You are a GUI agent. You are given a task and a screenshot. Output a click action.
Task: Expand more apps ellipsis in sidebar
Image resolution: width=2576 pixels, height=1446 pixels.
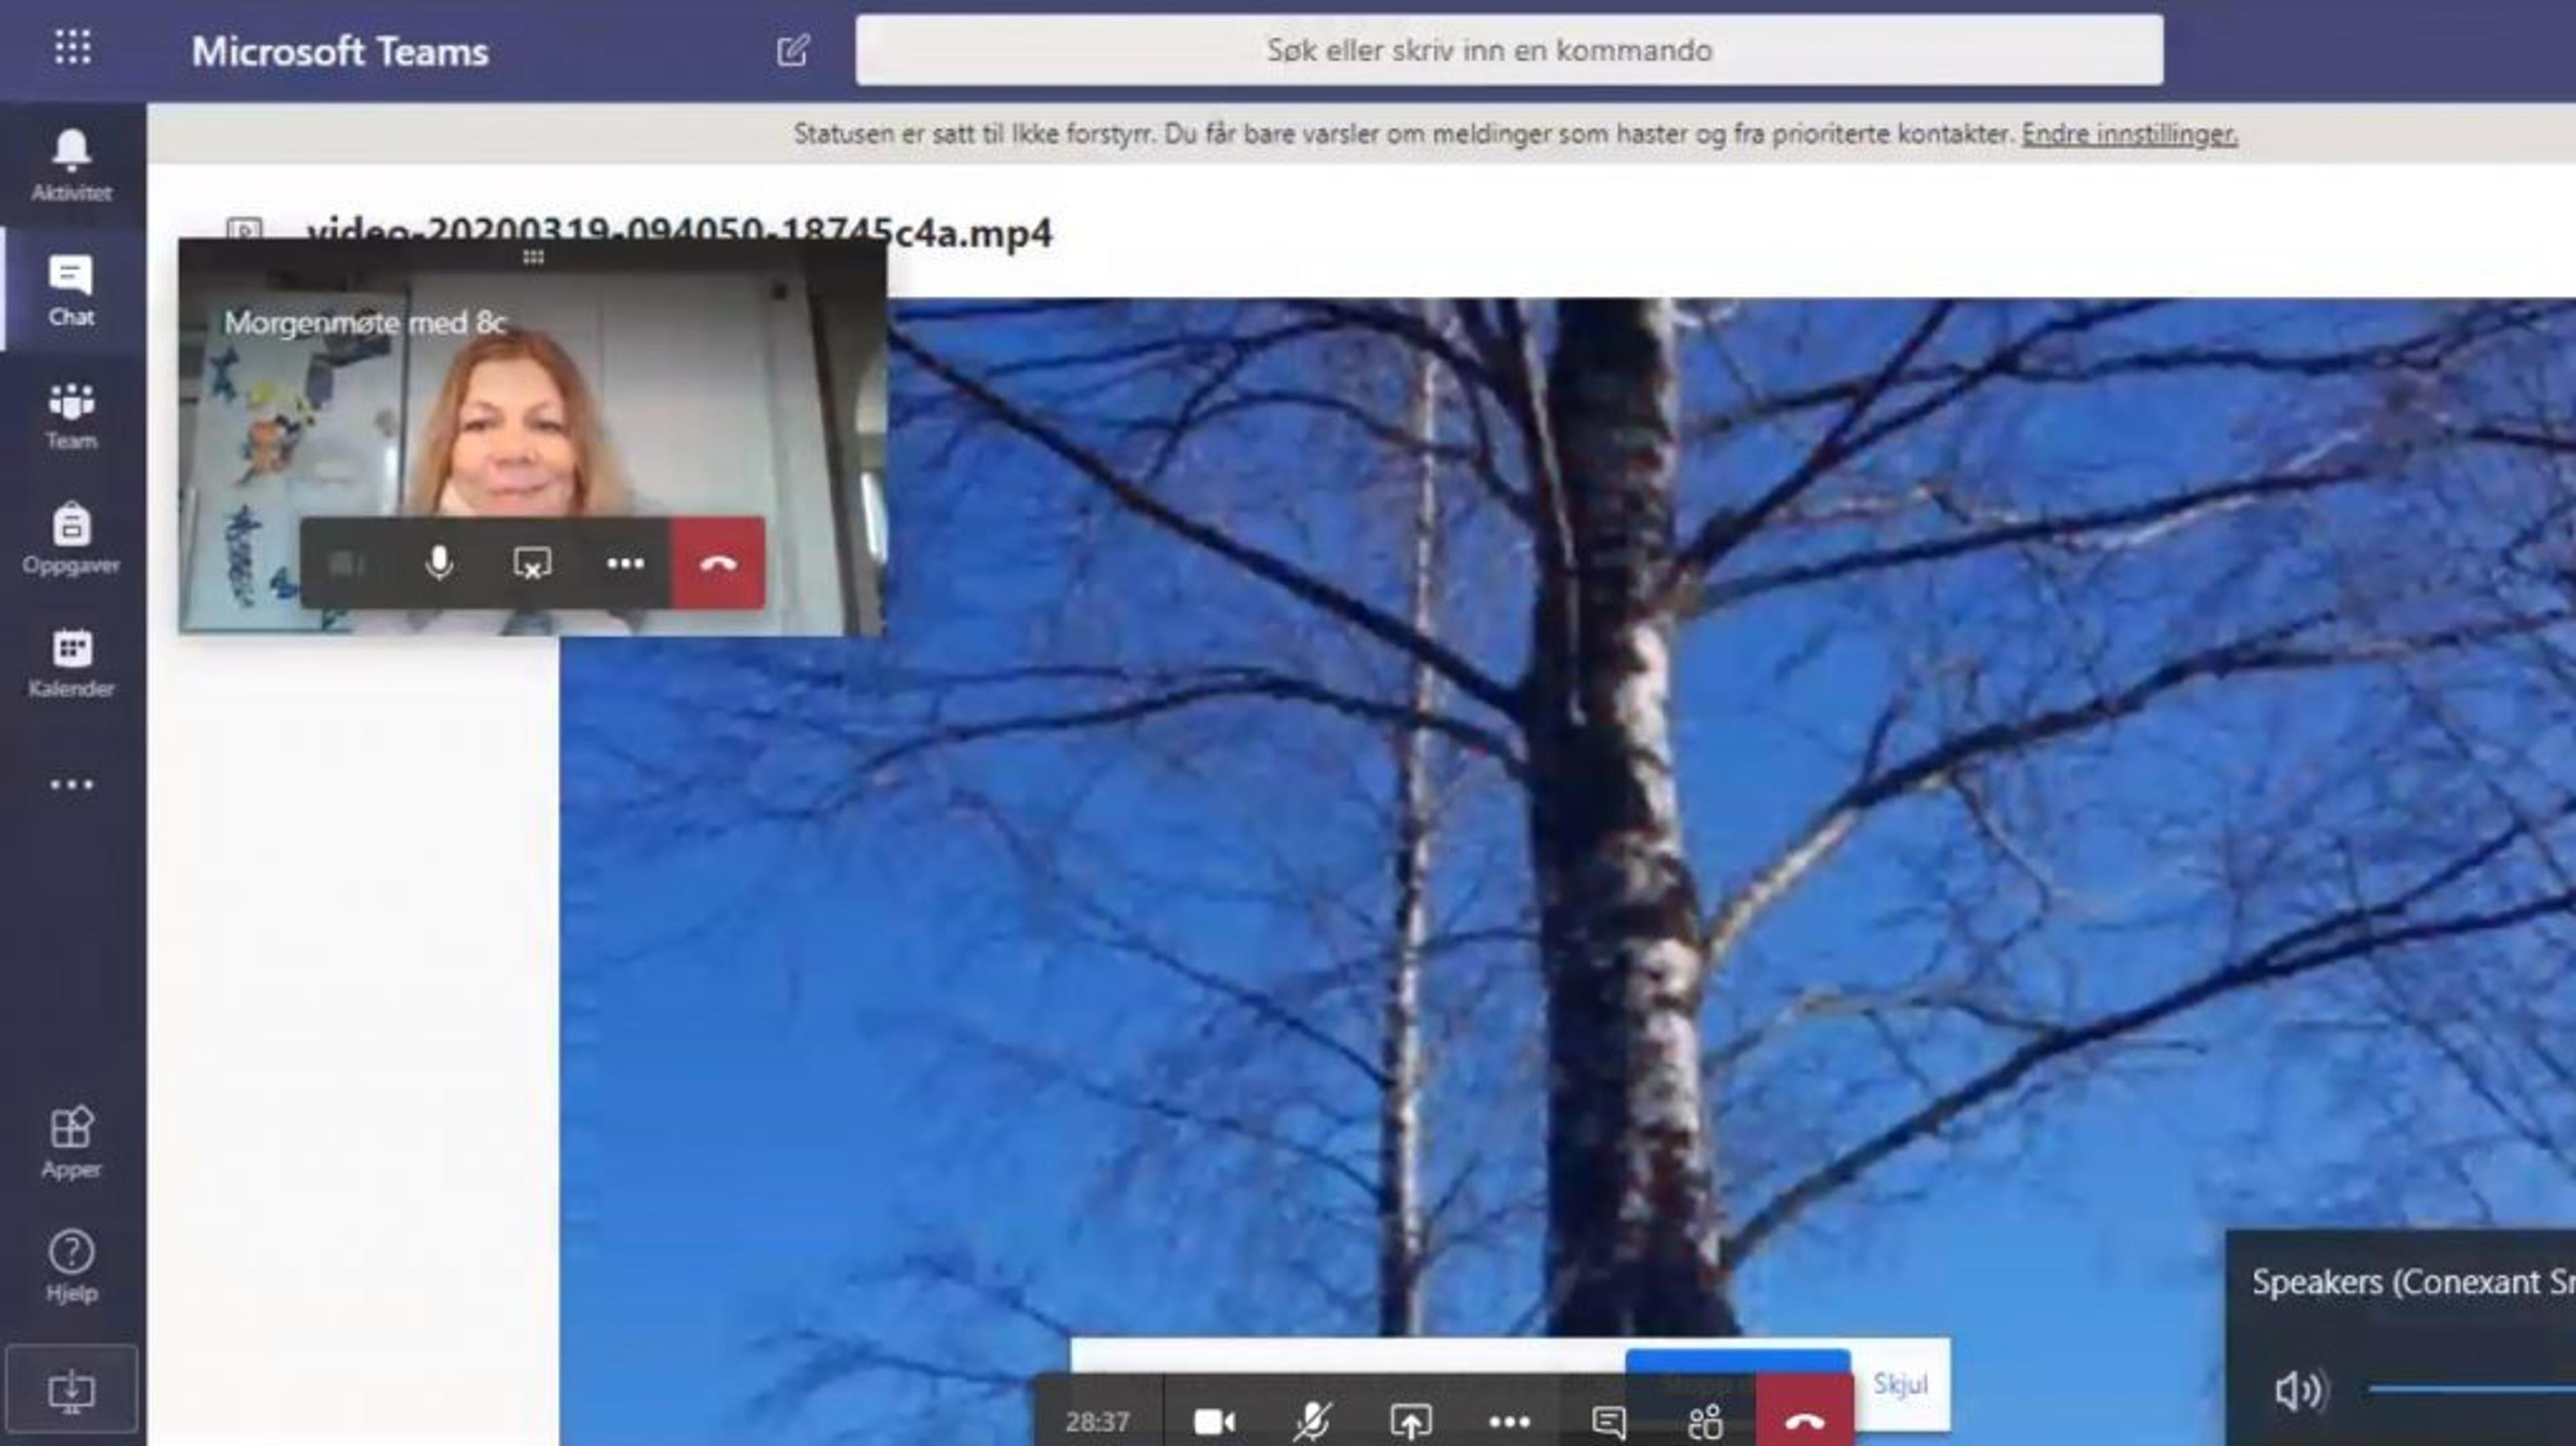(x=71, y=785)
